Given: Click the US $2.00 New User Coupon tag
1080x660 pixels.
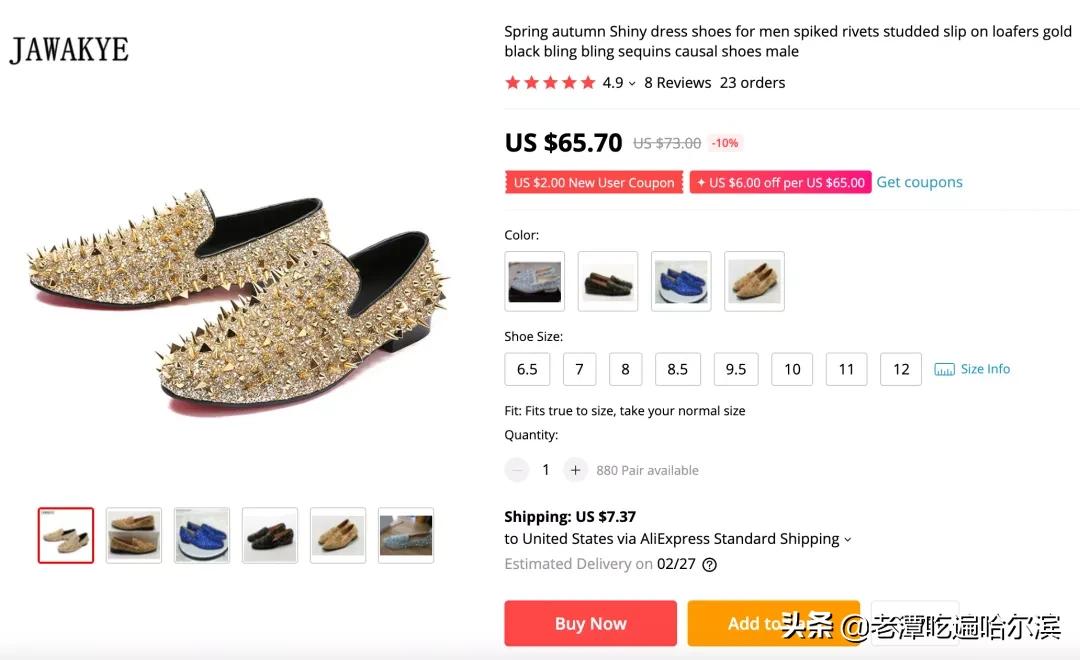Looking at the screenshot, I should pyautogui.click(x=594, y=183).
